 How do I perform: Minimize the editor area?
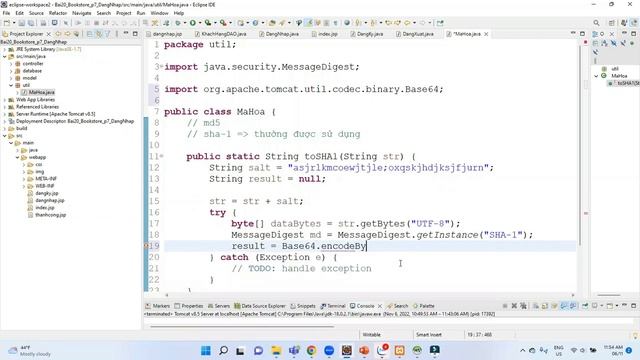(573, 33)
